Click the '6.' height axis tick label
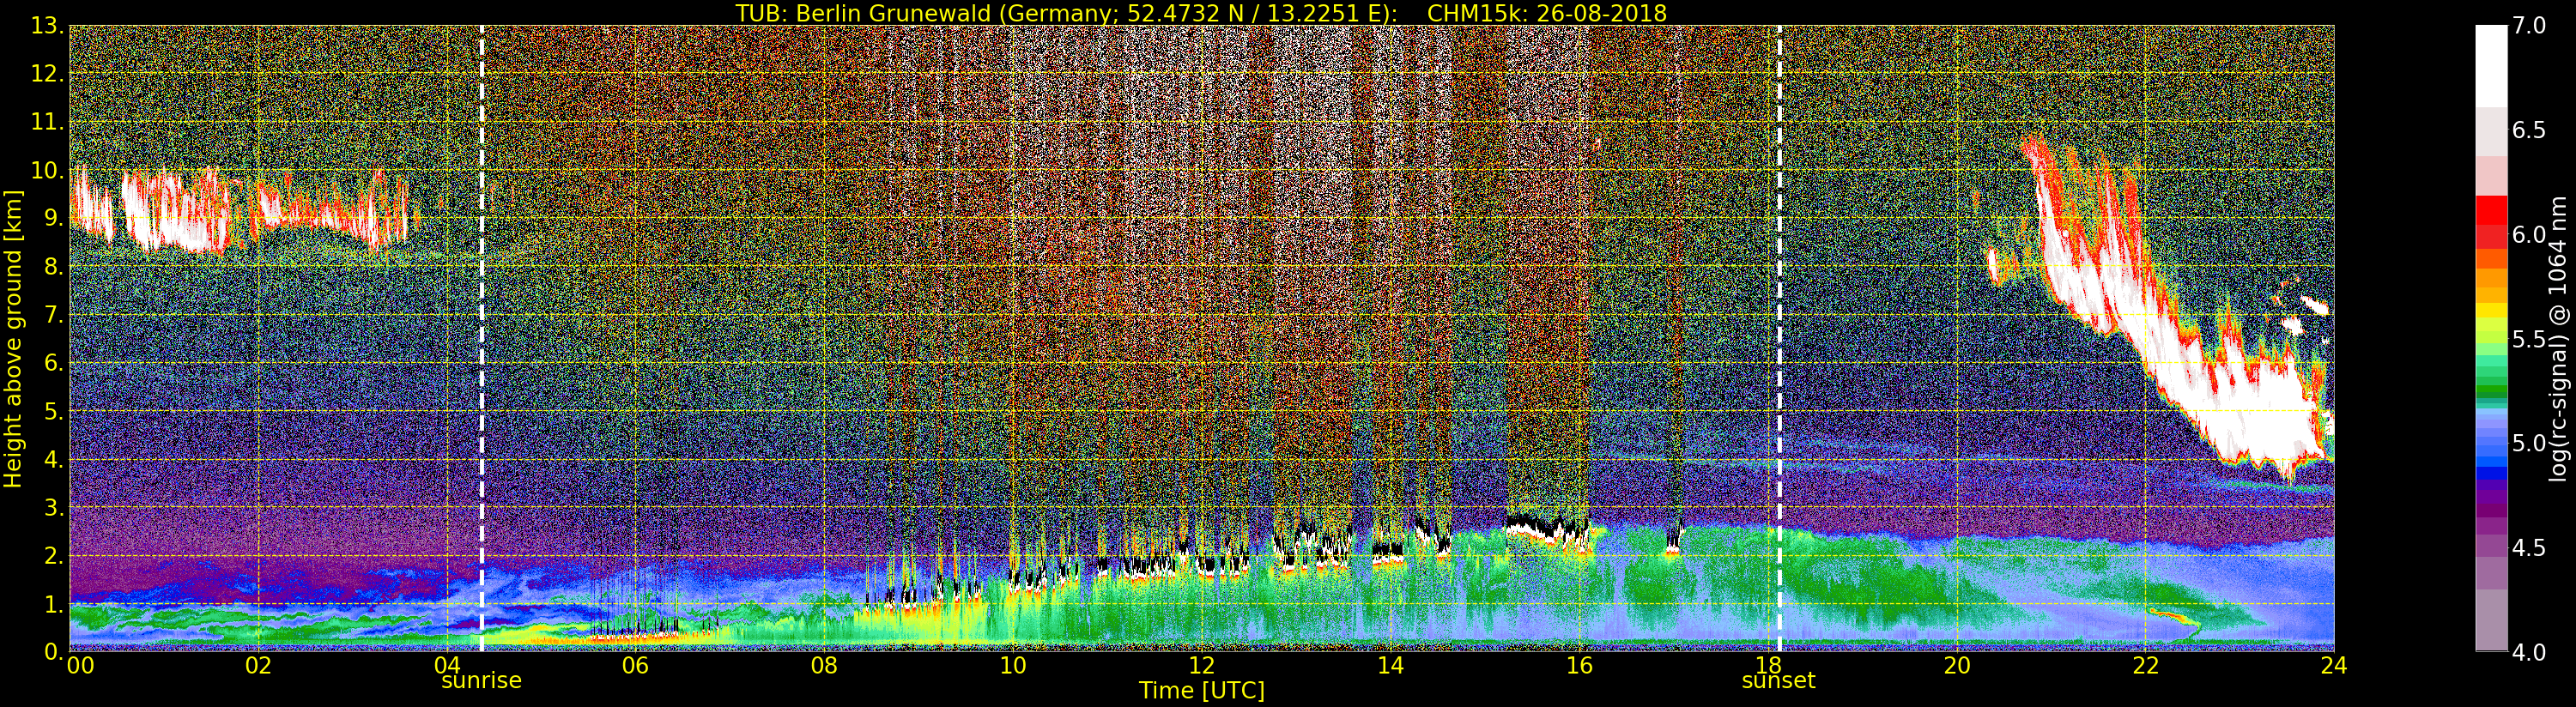Image resolution: width=2576 pixels, height=707 pixels. (54, 363)
